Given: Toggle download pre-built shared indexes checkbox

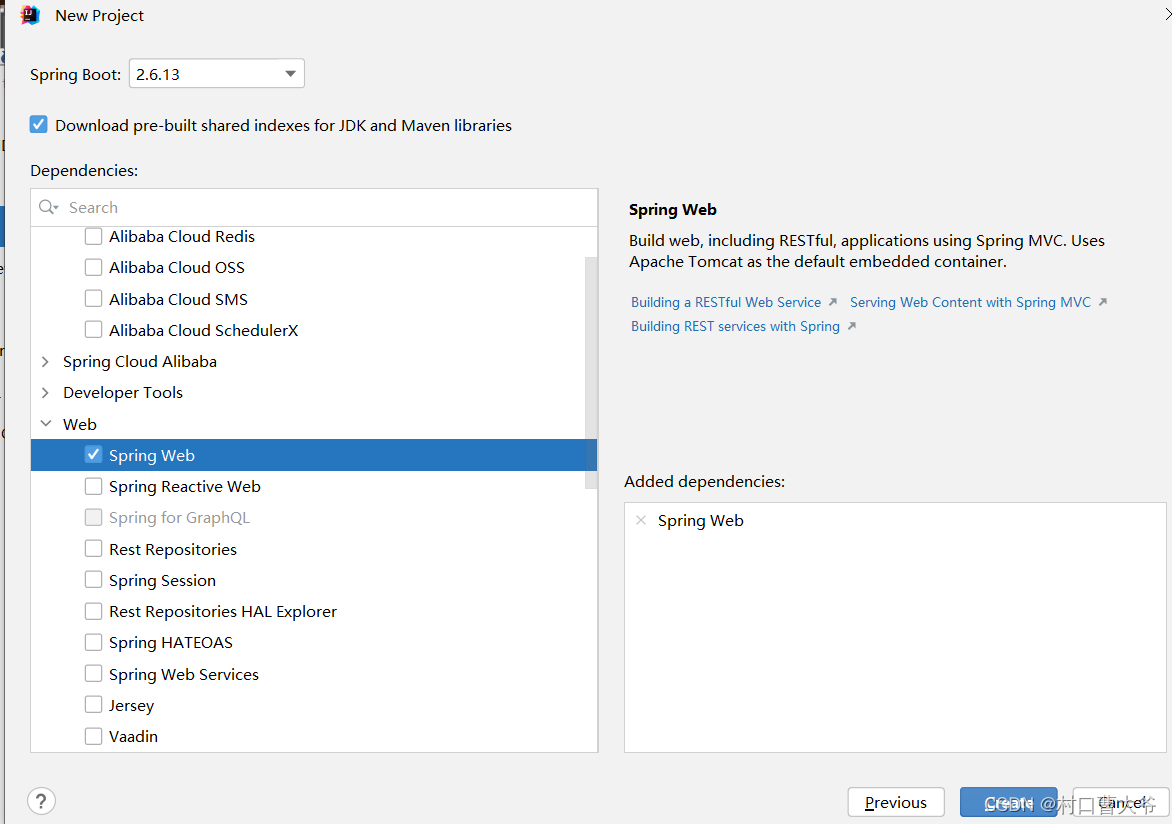Looking at the screenshot, I should [x=39, y=125].
